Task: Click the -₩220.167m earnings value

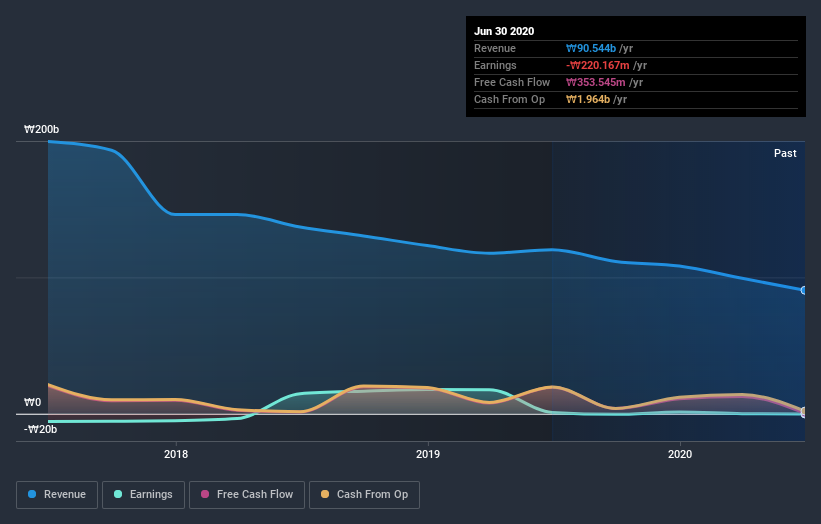Action: pyautogui.click(x=597, y=65)
